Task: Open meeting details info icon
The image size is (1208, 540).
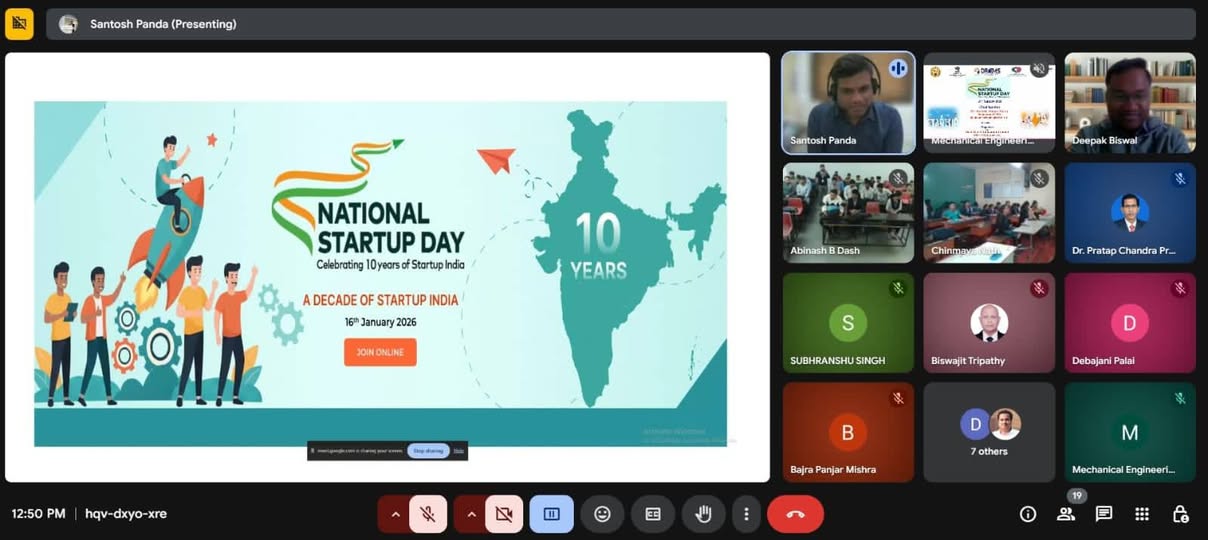Action: (x=1027, y=514)
